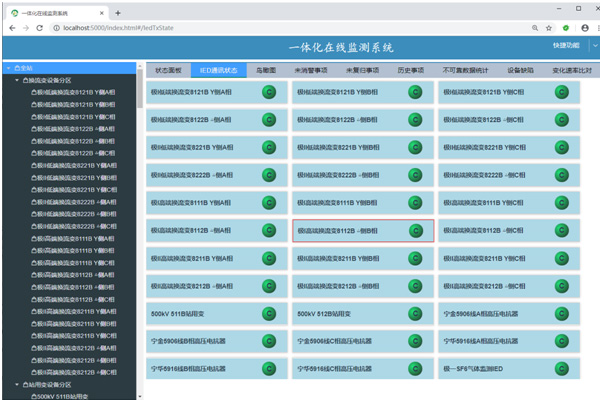Click the browser bookmark star icon
600x400 pixels.
(x=548, y=28)
